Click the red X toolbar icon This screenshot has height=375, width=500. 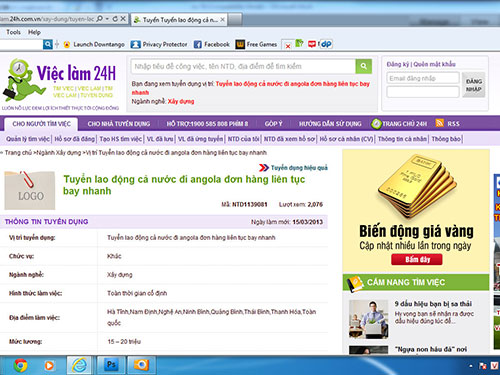point(287,45)
